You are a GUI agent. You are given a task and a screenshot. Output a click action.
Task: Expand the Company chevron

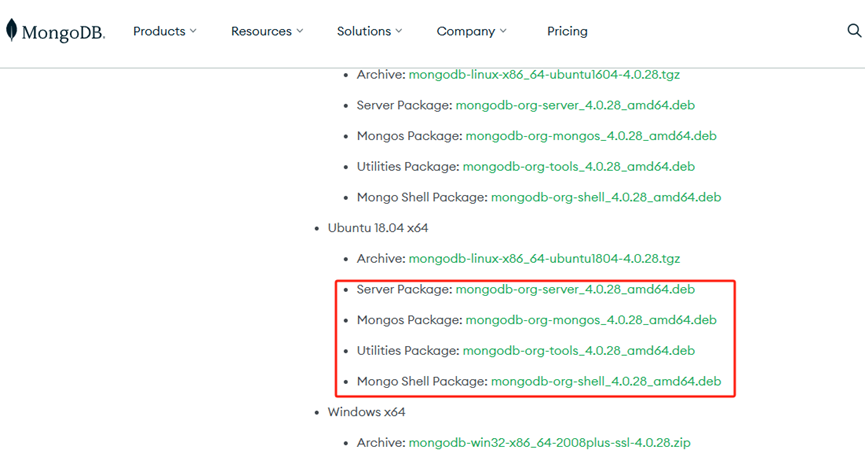coord(503,31)
